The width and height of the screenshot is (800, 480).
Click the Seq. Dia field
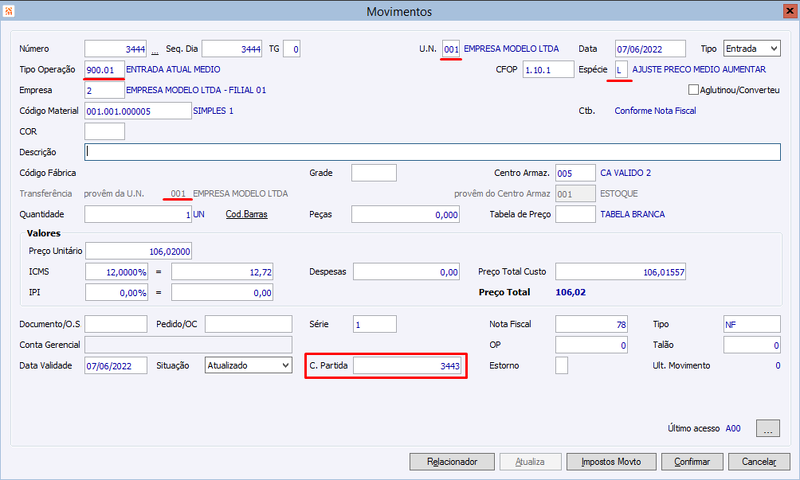click(x=232, y=48)
